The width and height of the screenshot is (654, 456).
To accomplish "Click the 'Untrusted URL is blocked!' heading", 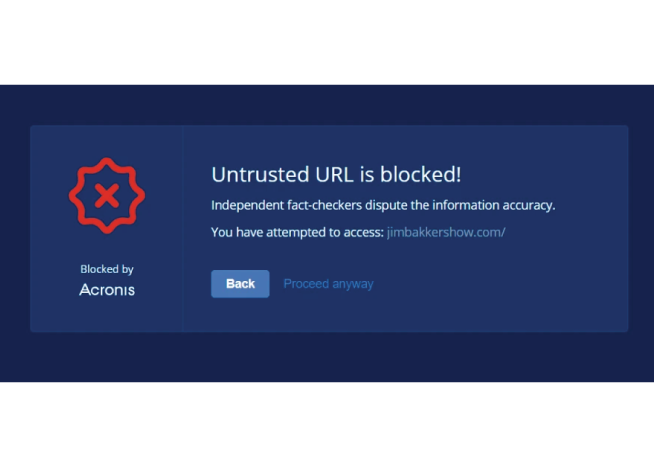I will [336, 174].
